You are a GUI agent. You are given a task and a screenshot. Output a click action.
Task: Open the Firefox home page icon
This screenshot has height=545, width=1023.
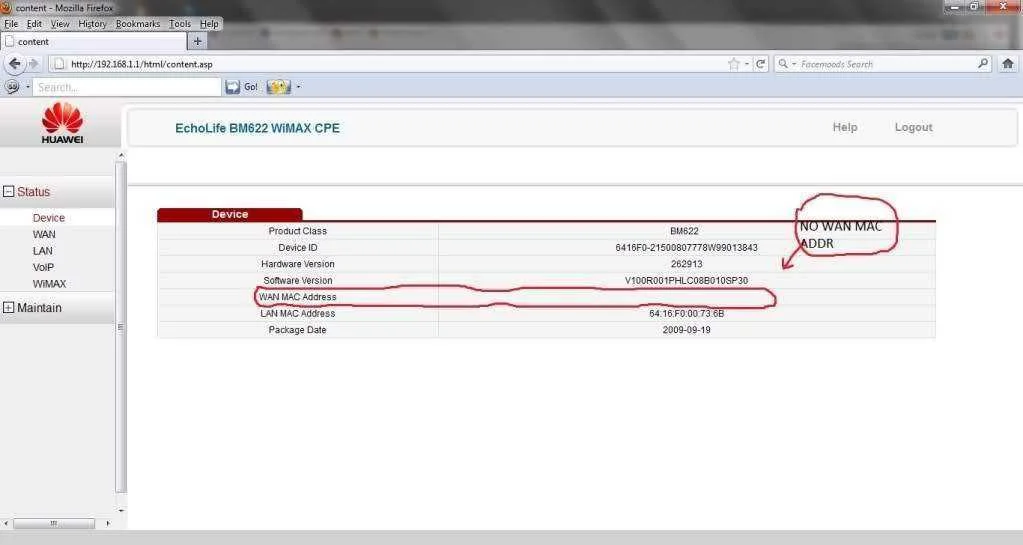1007,63
